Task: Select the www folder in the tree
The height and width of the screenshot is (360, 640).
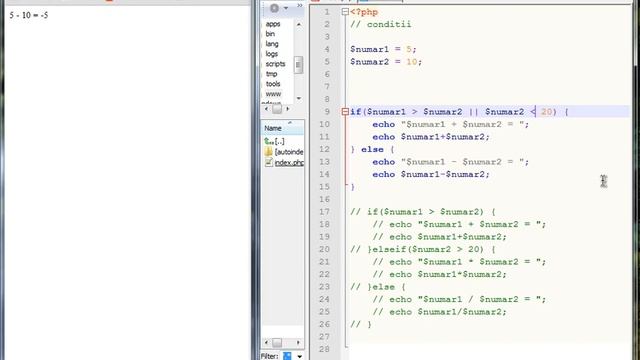Action: point(273,94)
